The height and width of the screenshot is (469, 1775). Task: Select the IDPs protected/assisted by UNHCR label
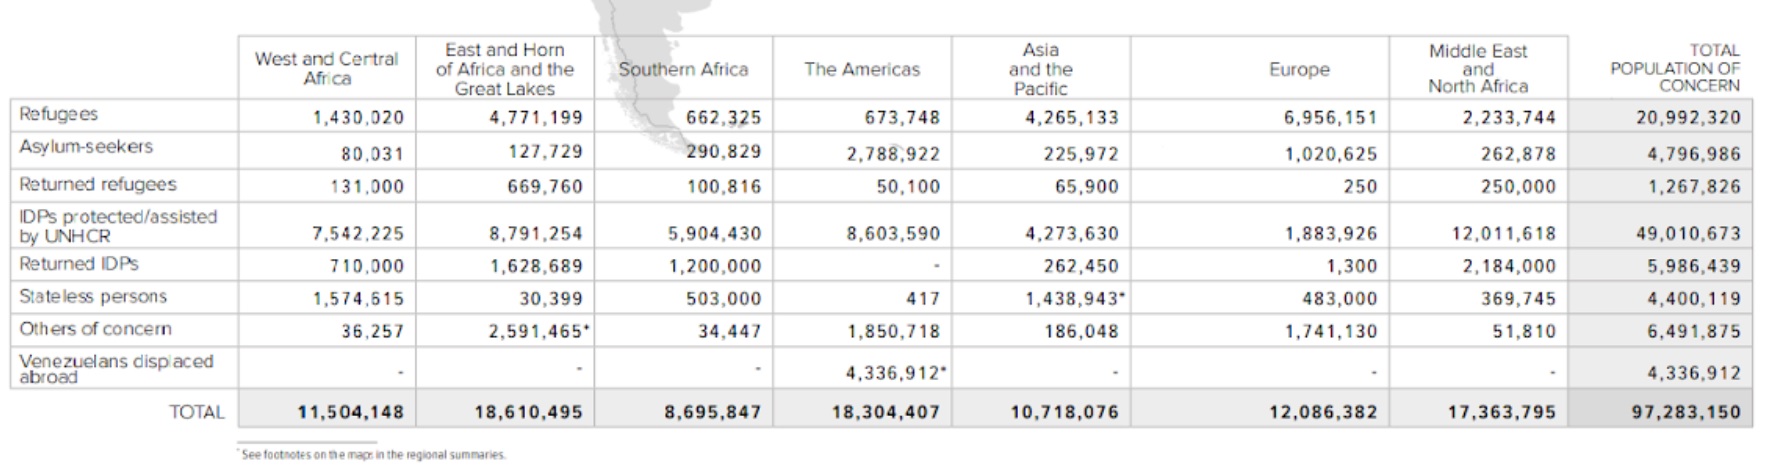coord(118,226)
